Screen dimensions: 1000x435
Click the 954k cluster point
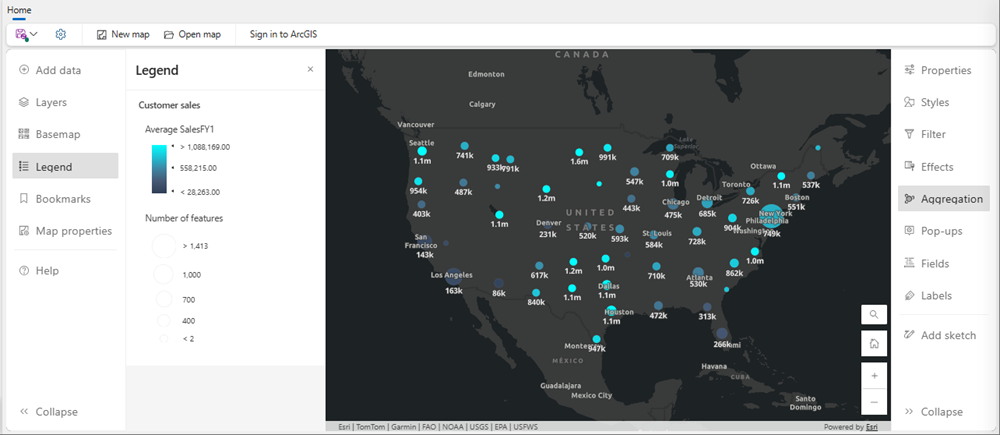[x=418, y=182]
